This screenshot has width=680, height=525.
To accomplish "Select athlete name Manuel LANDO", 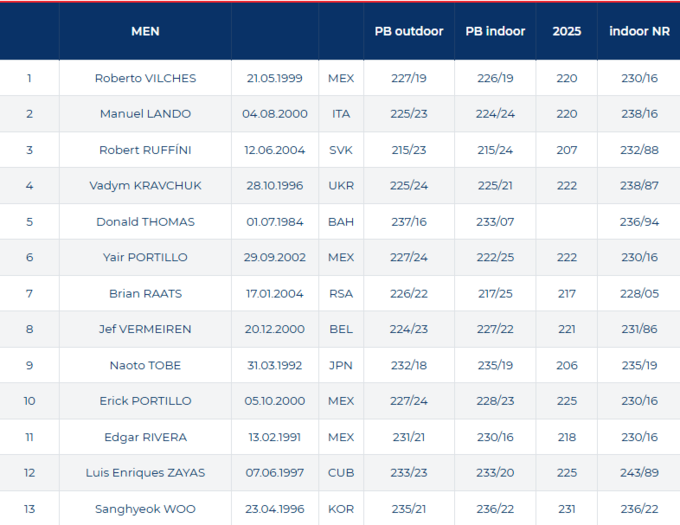I will pos(145,114).
